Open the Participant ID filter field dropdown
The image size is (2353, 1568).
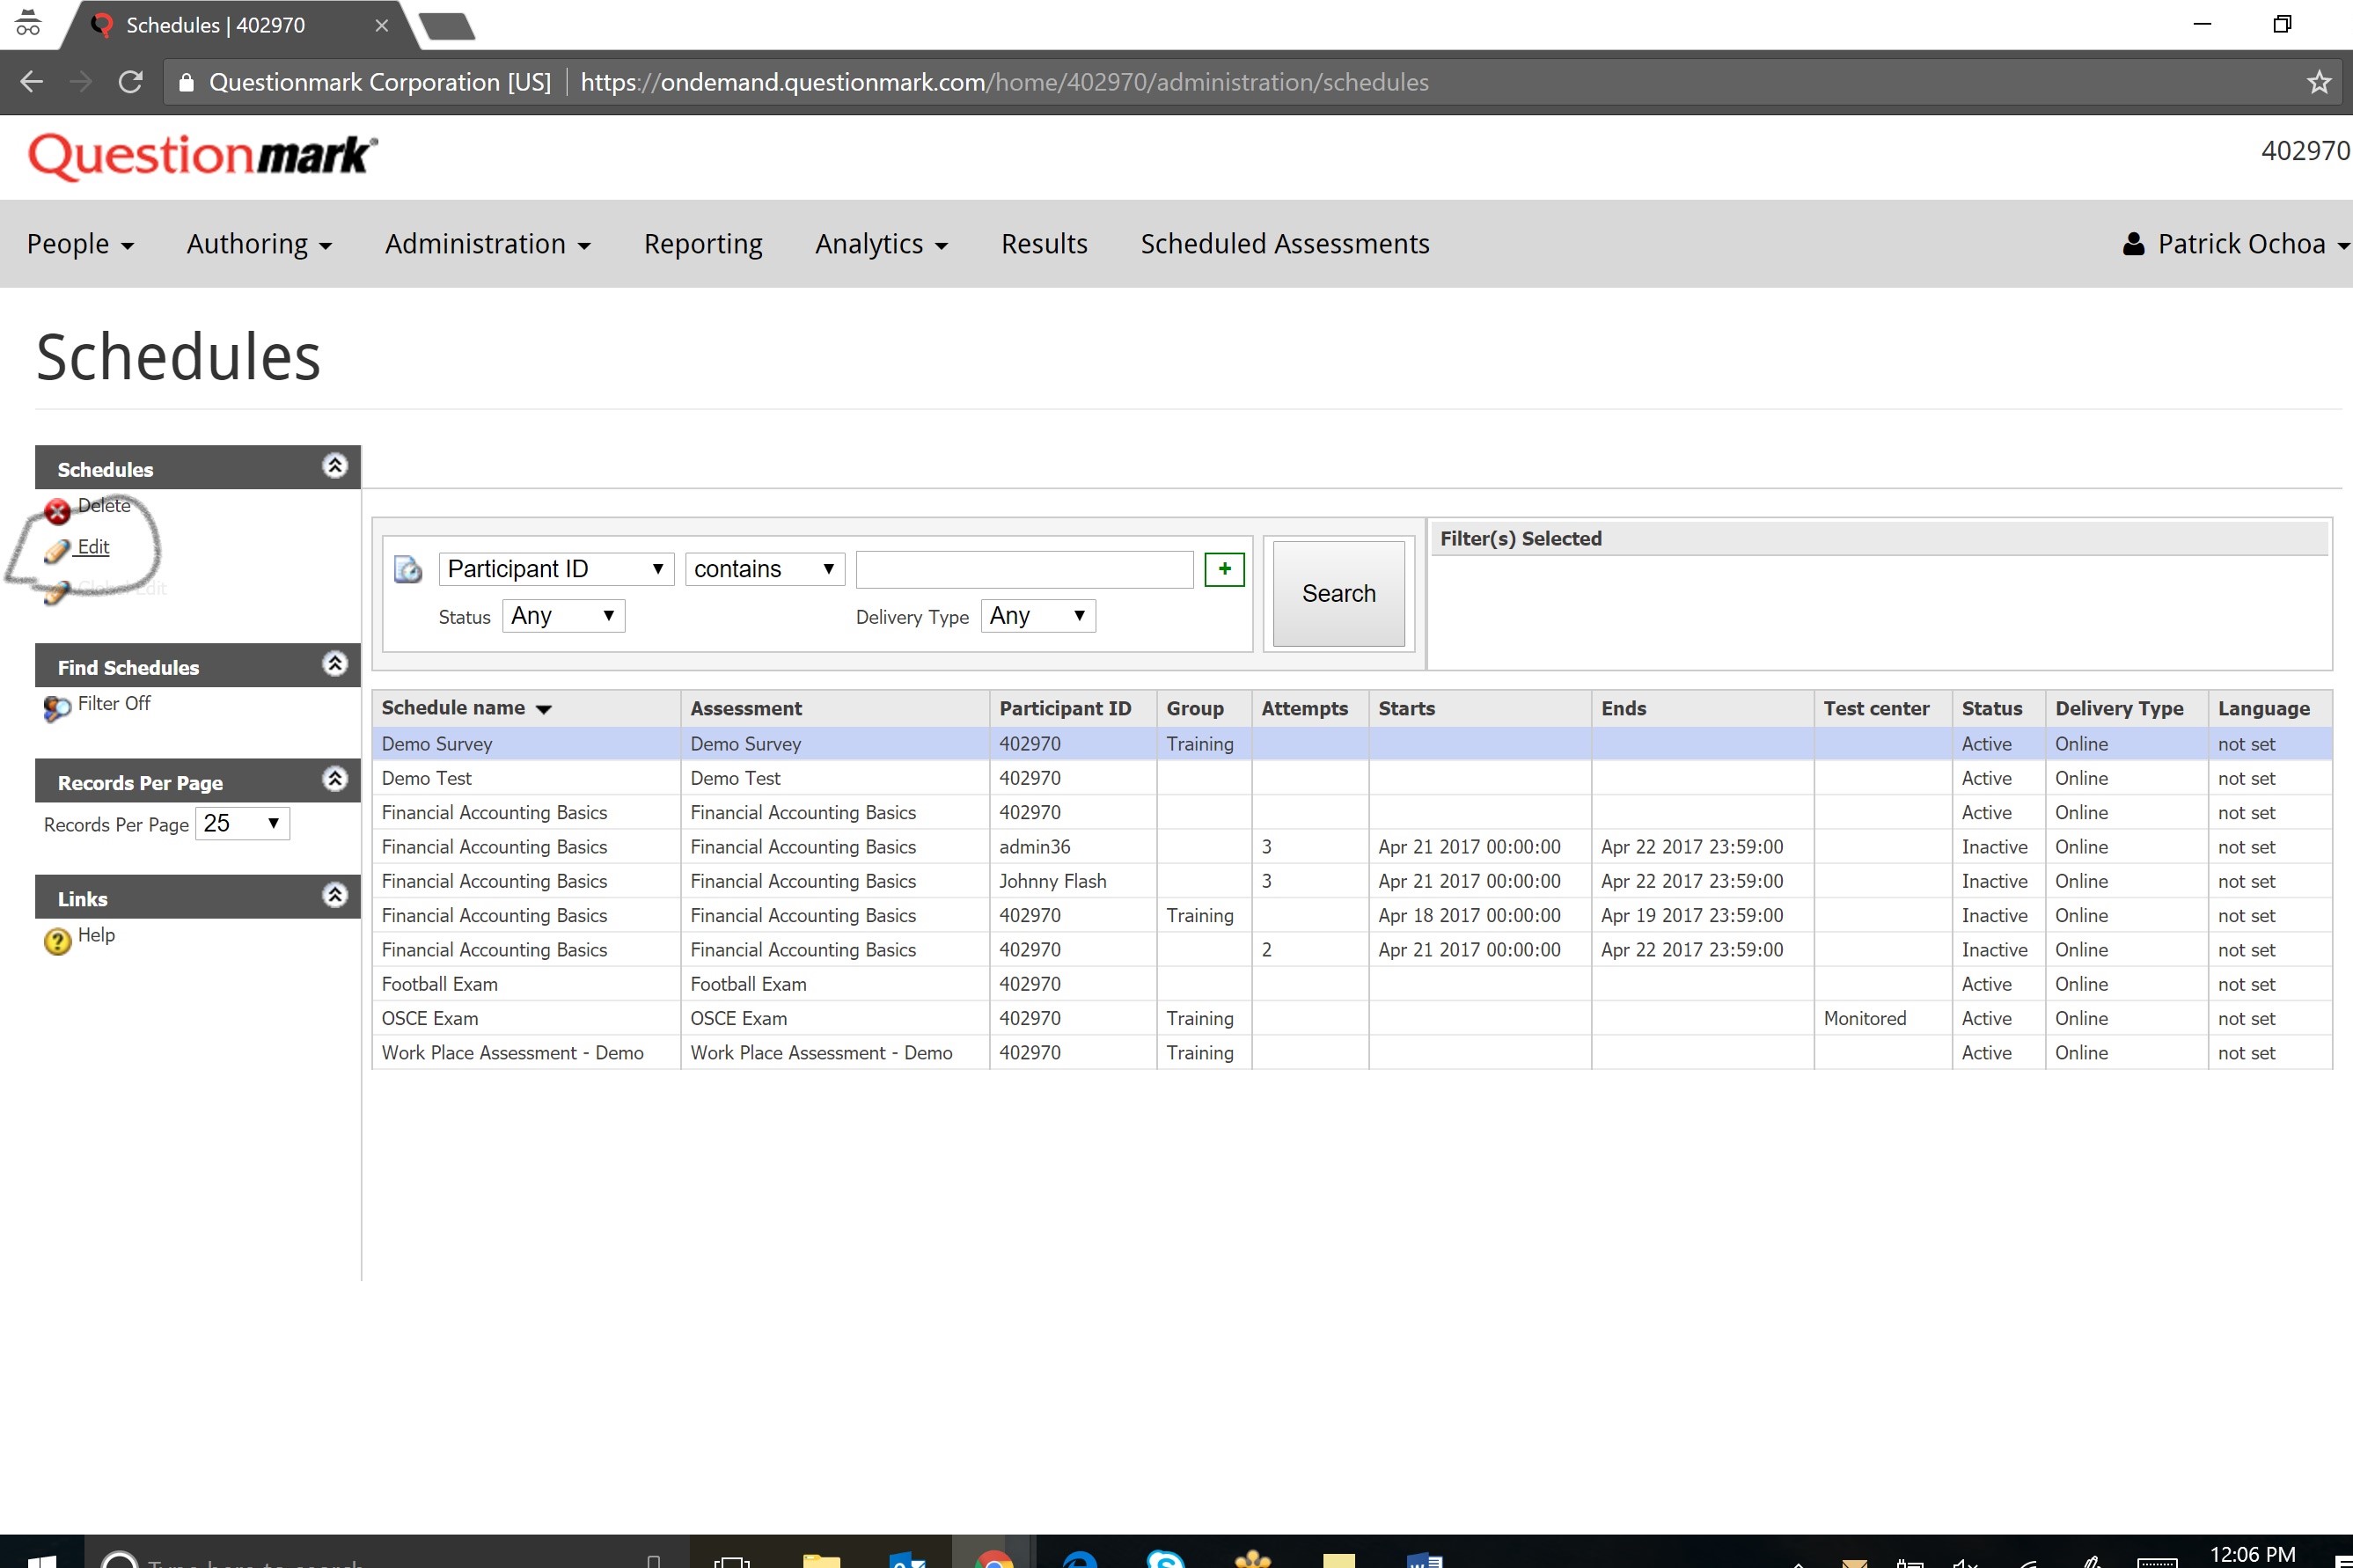pyautogui.click(x=556, y=569)
